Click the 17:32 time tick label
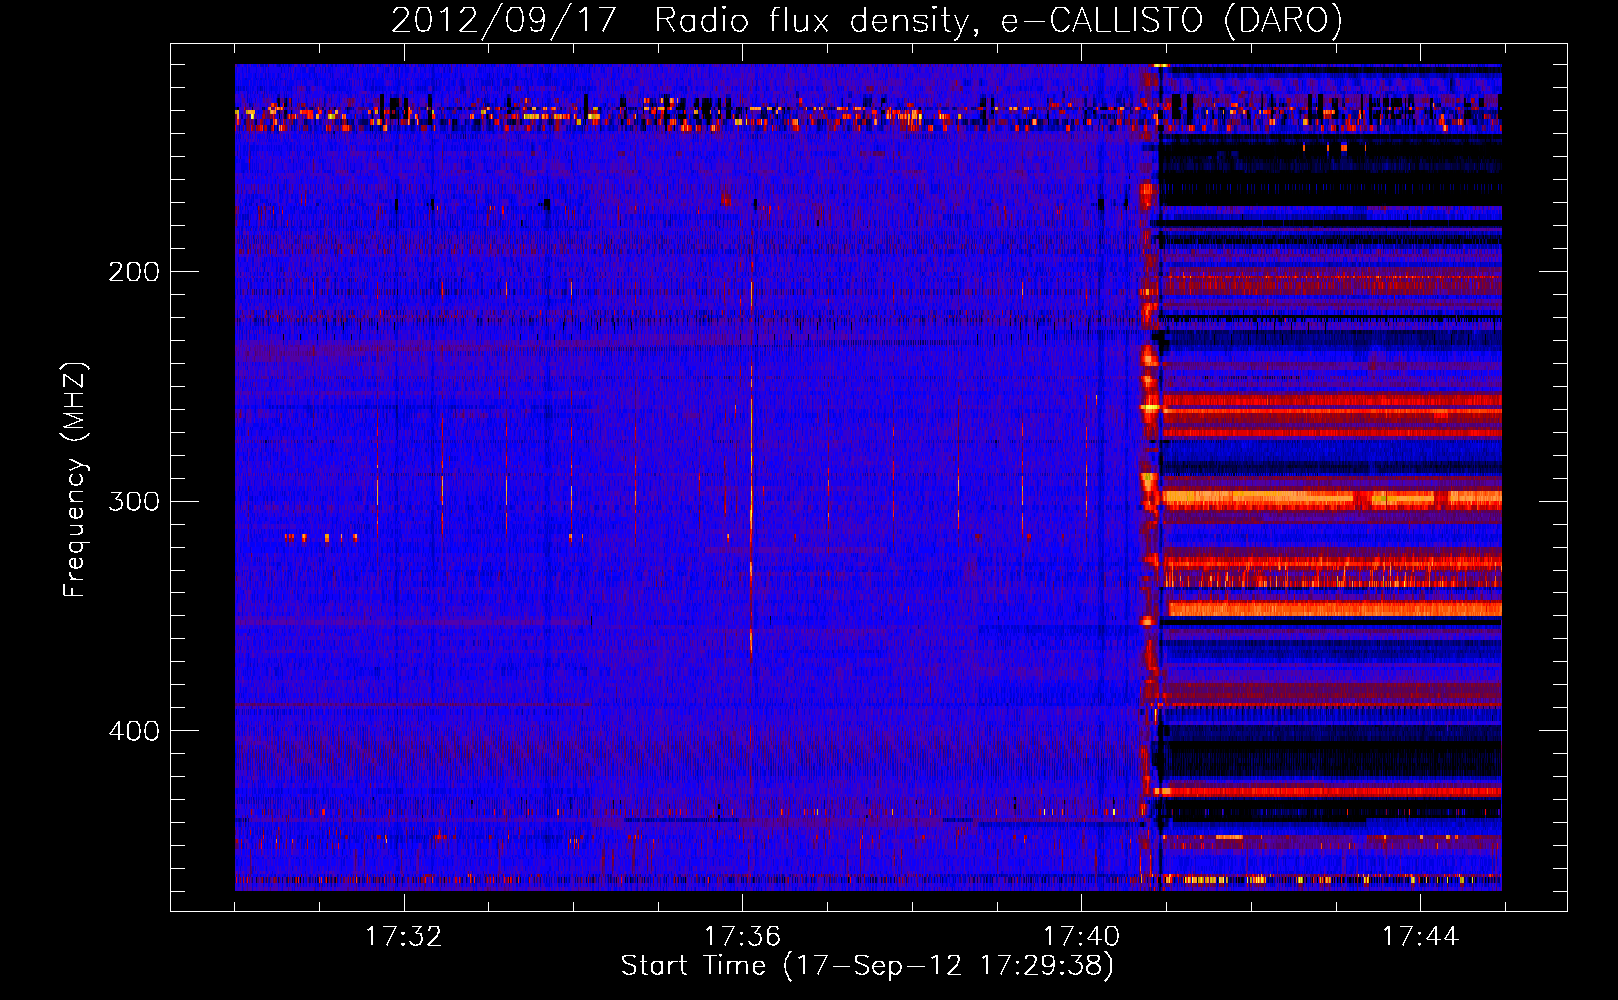 (x=403, y=937)
